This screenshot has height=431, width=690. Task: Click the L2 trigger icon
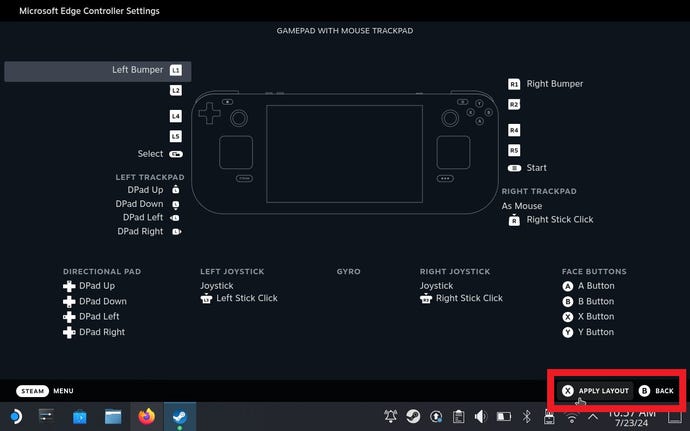175,90
